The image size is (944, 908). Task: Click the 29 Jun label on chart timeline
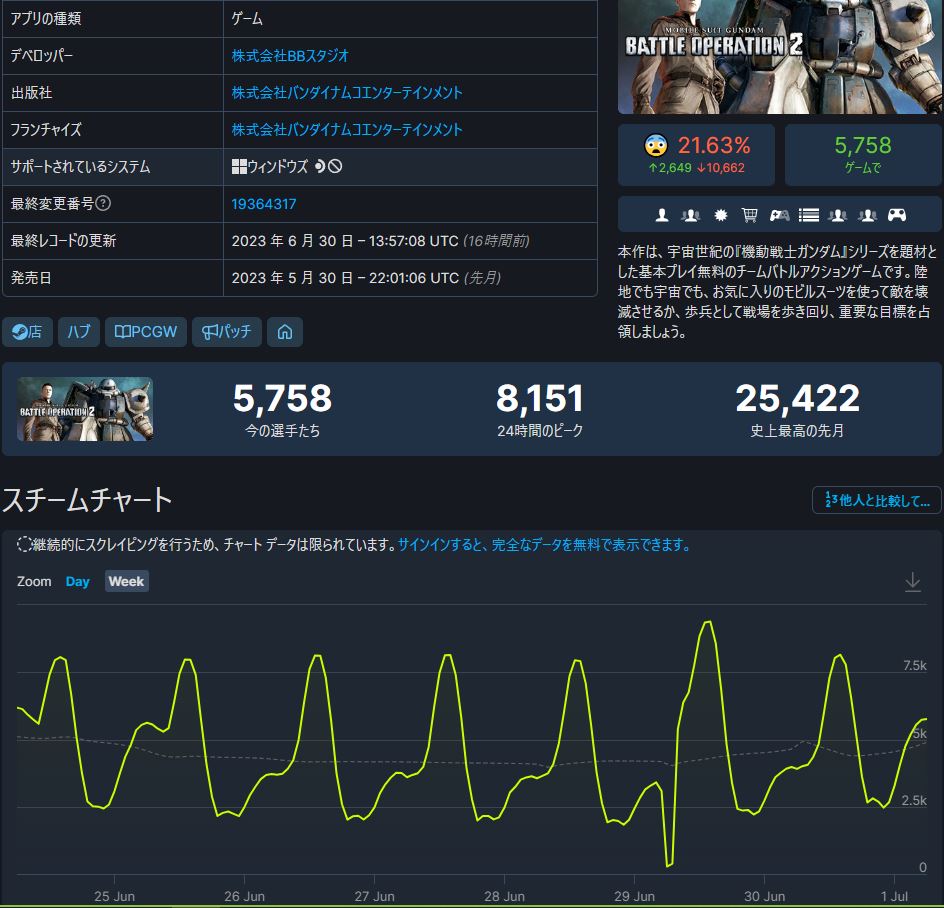click(x=634, y=896)
